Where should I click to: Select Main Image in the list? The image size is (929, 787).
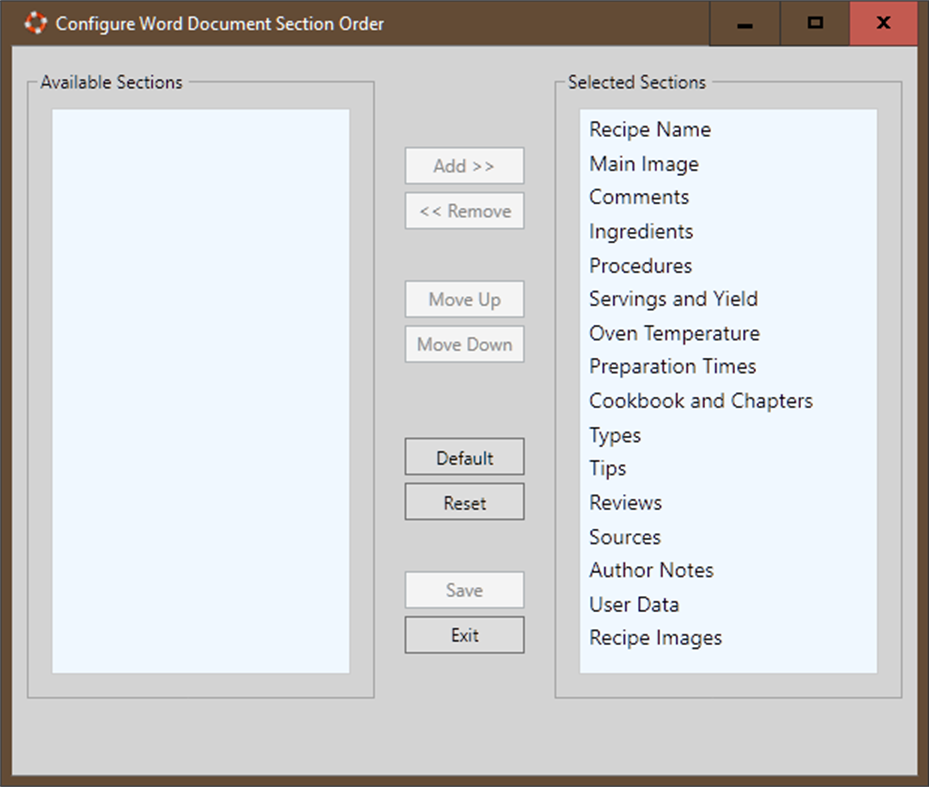[x=644, y=163]
